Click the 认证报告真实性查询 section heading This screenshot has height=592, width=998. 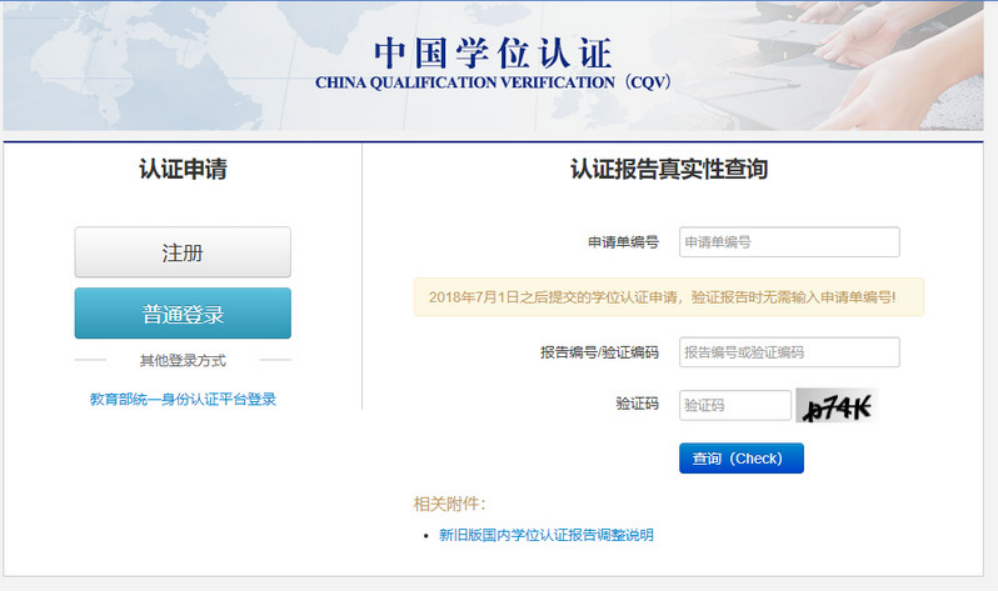tap(669, 170)
